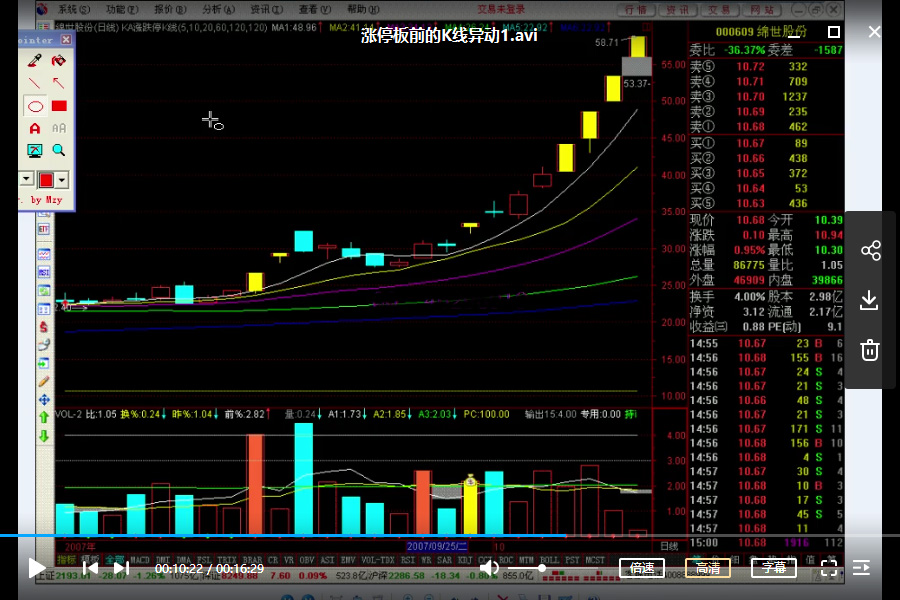This screenshot has height=600, width=900.
Task: Select the OBV indicator tab
Action: (x=307, y=559)
